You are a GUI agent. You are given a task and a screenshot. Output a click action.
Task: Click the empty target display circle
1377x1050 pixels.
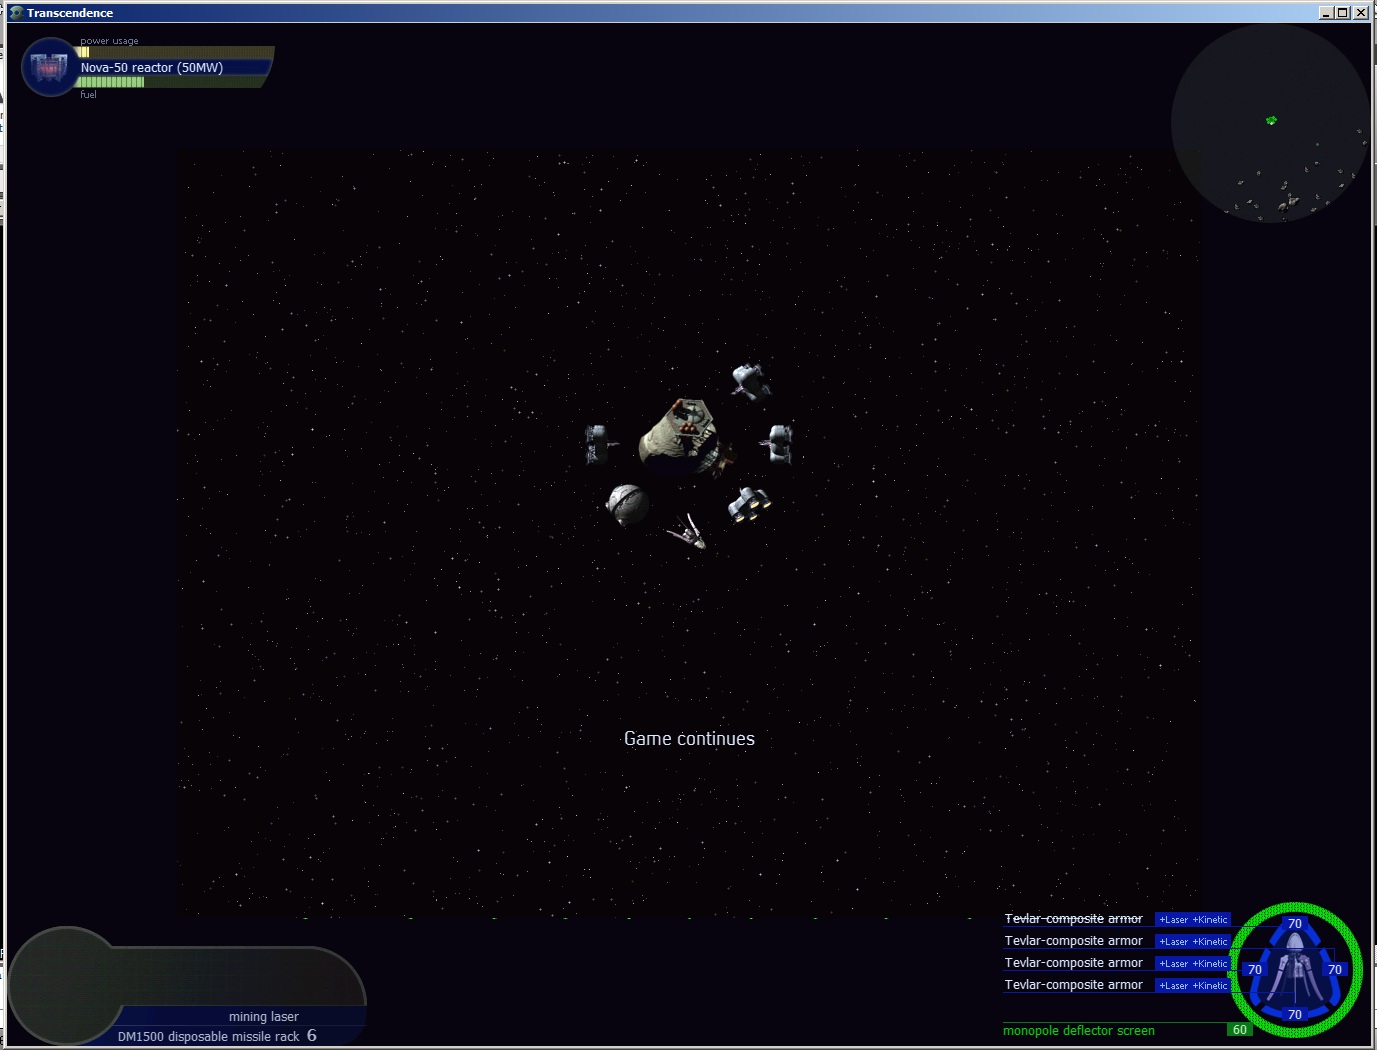point(66,986)
